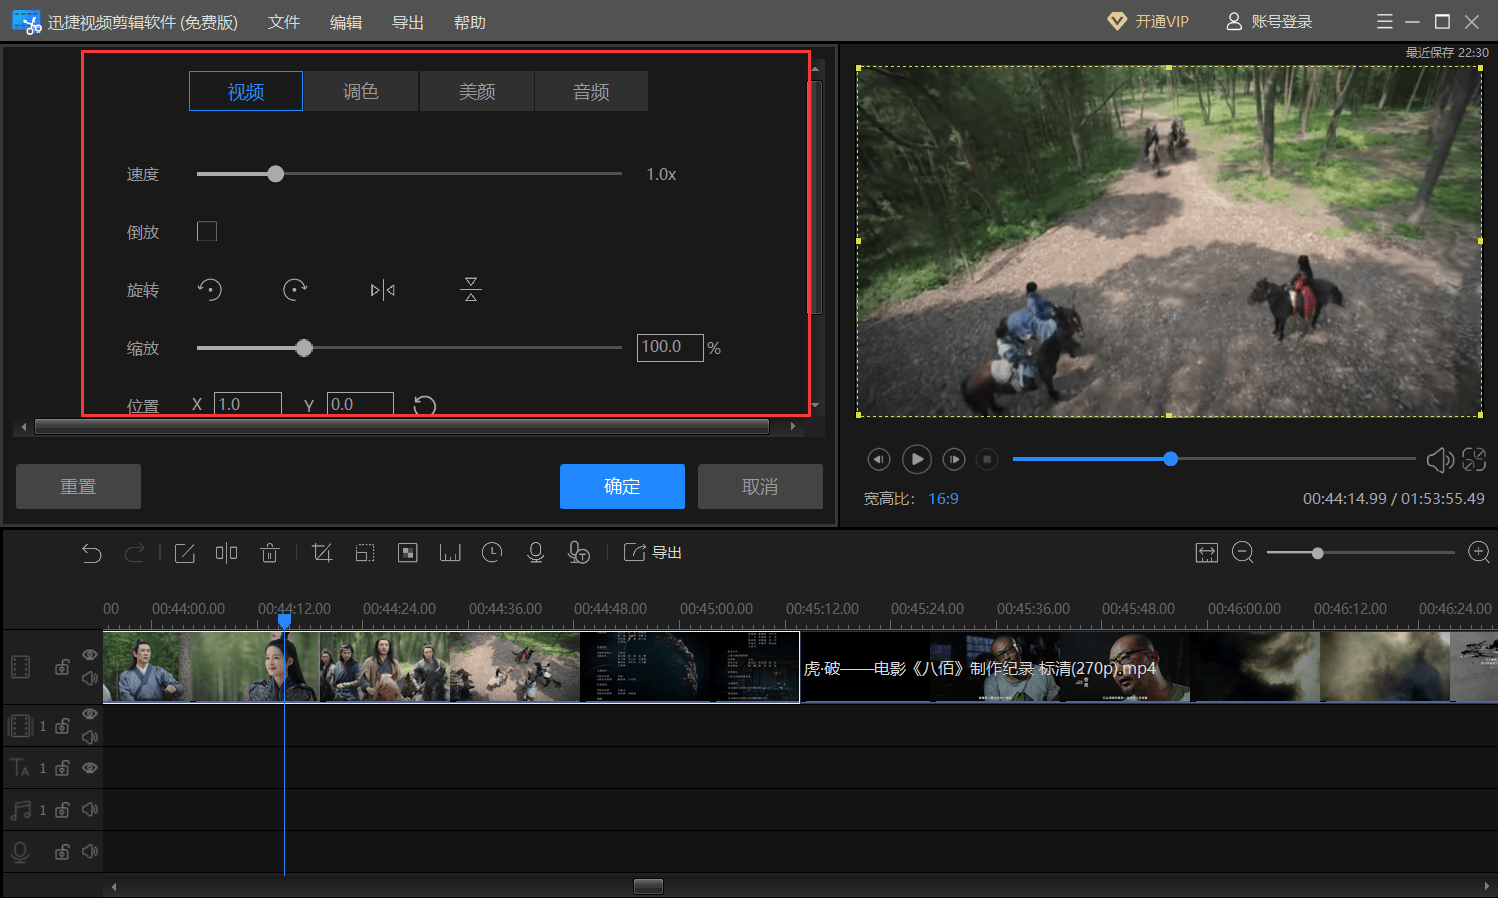Click the scale percentage input field
This screenshot has height=898, width=1498.
(x=670, y=347)
